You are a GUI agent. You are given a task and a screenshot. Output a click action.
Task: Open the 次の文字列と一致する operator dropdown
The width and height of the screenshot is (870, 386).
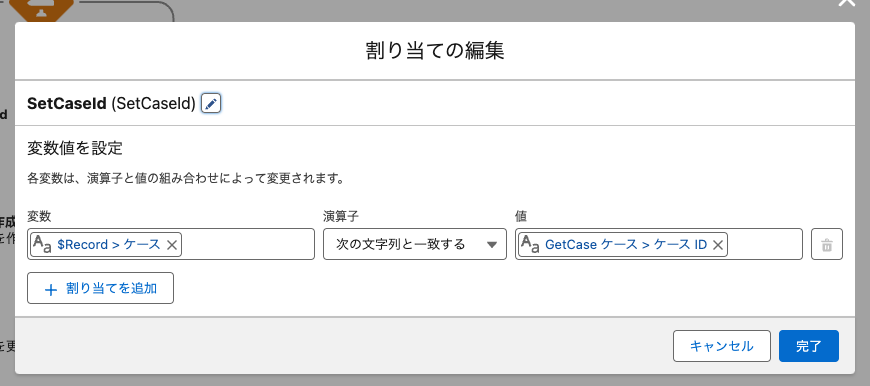(x=415, y=244)
